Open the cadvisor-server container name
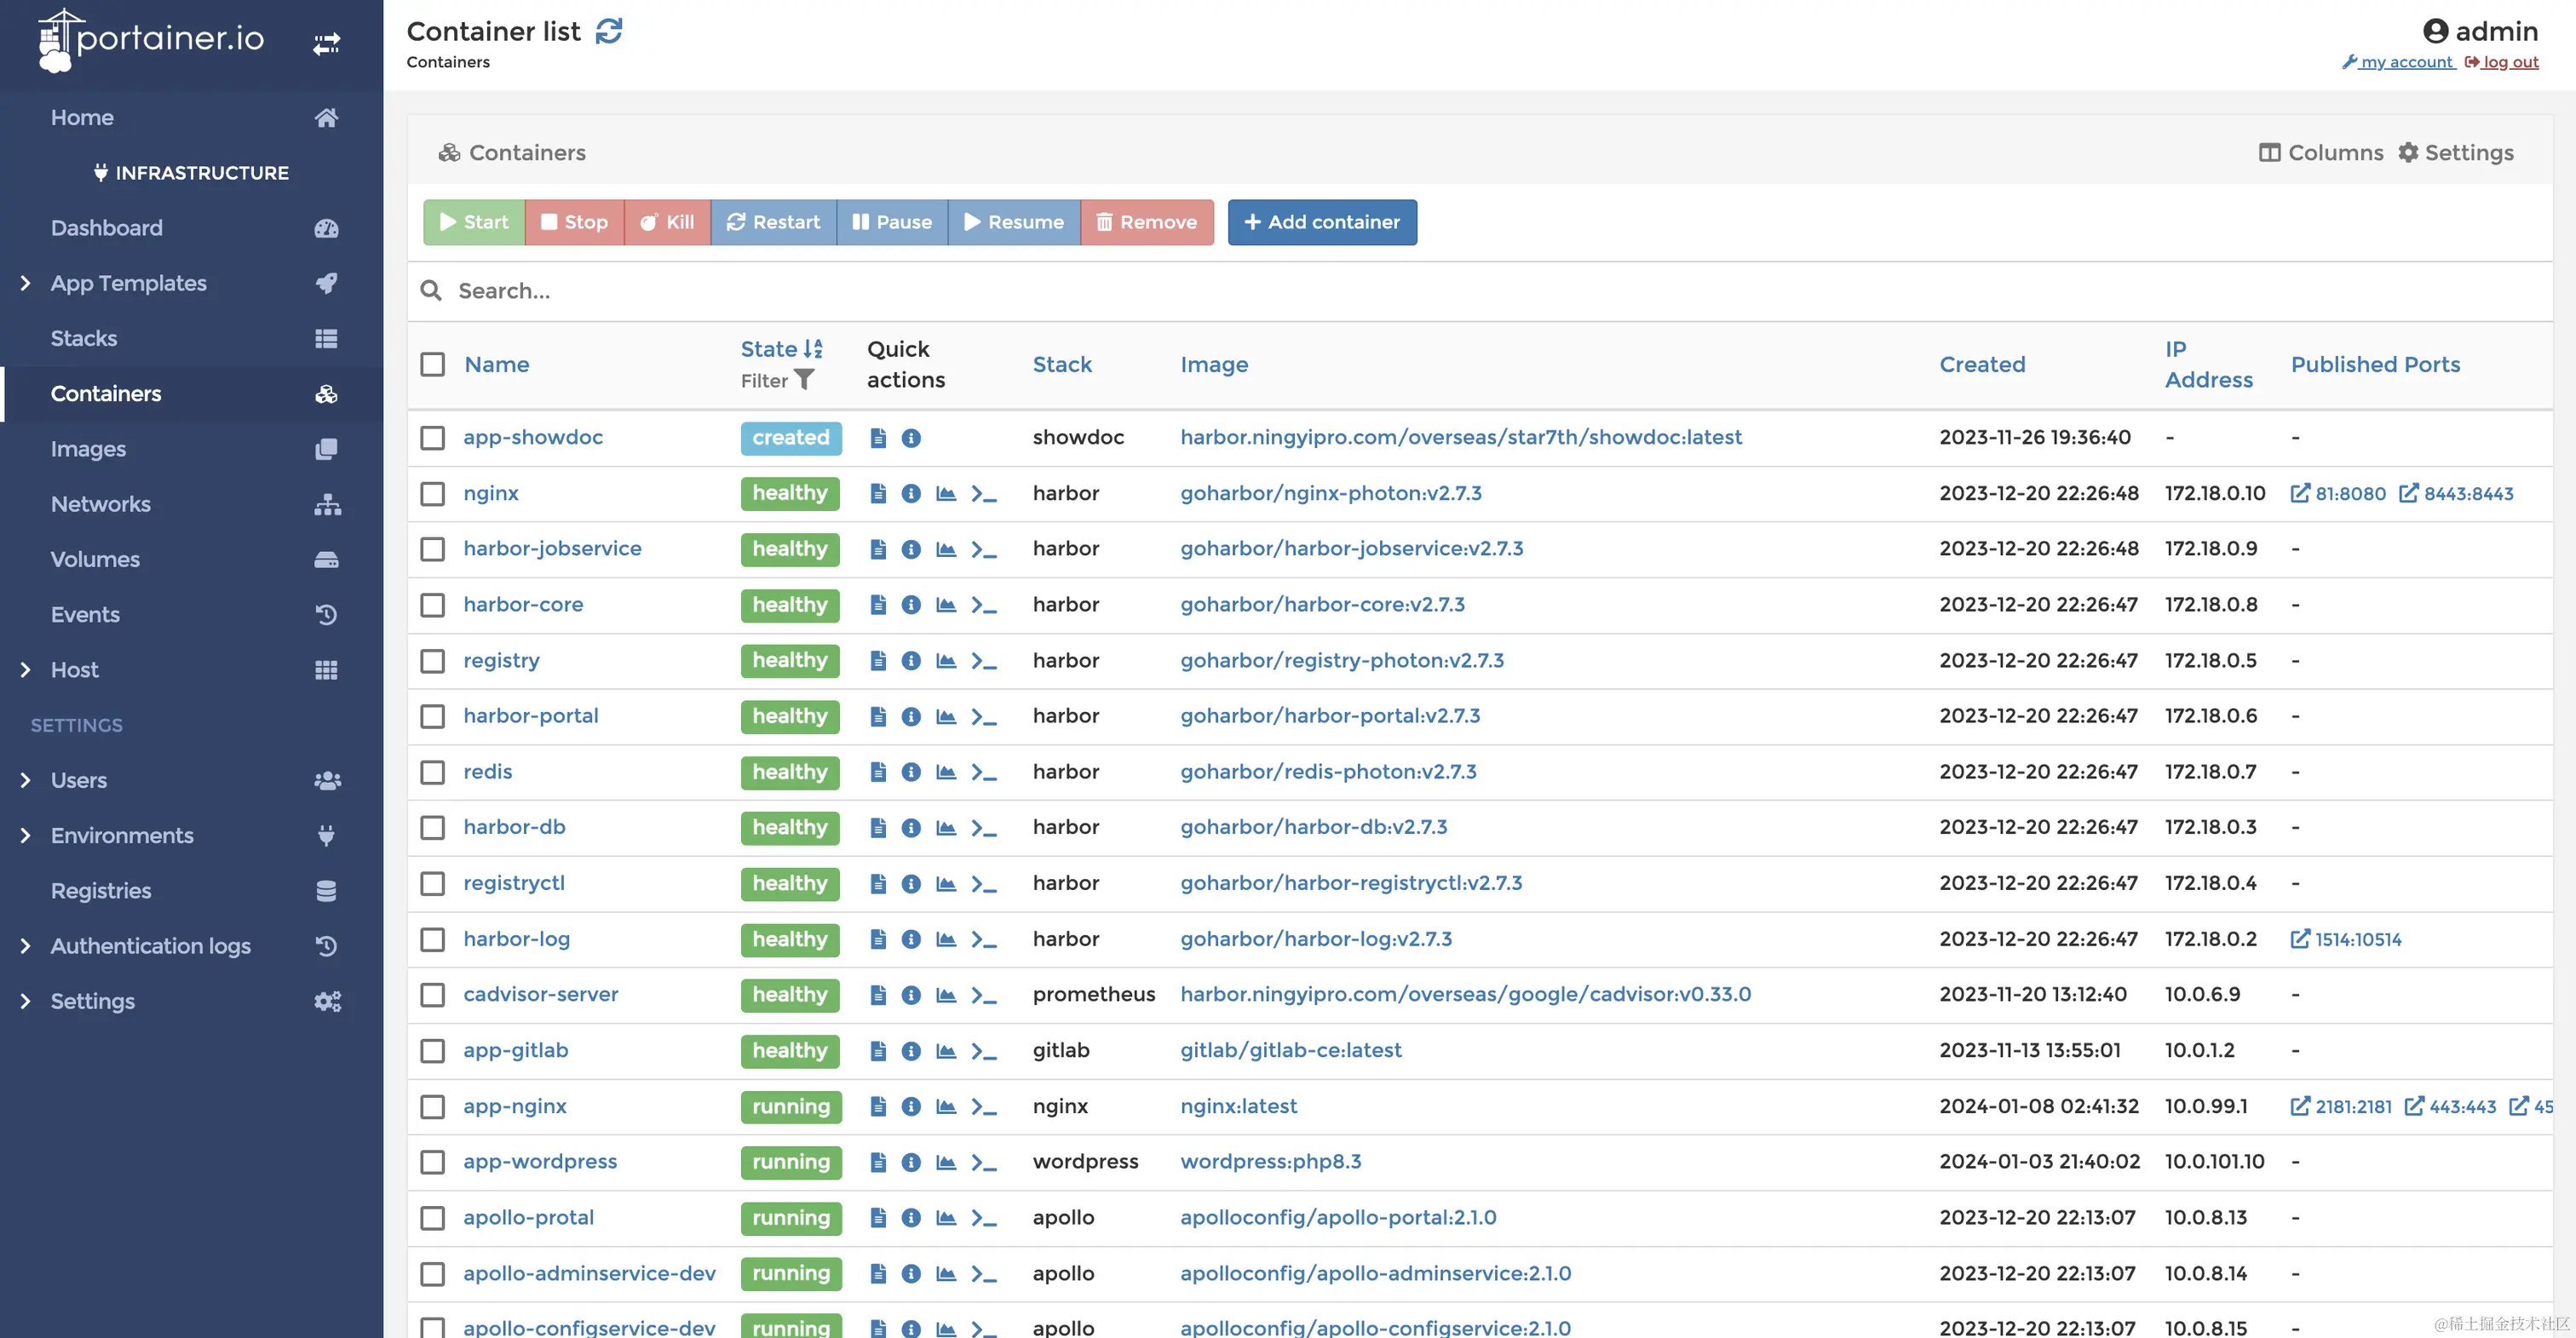 pos(540,994)
